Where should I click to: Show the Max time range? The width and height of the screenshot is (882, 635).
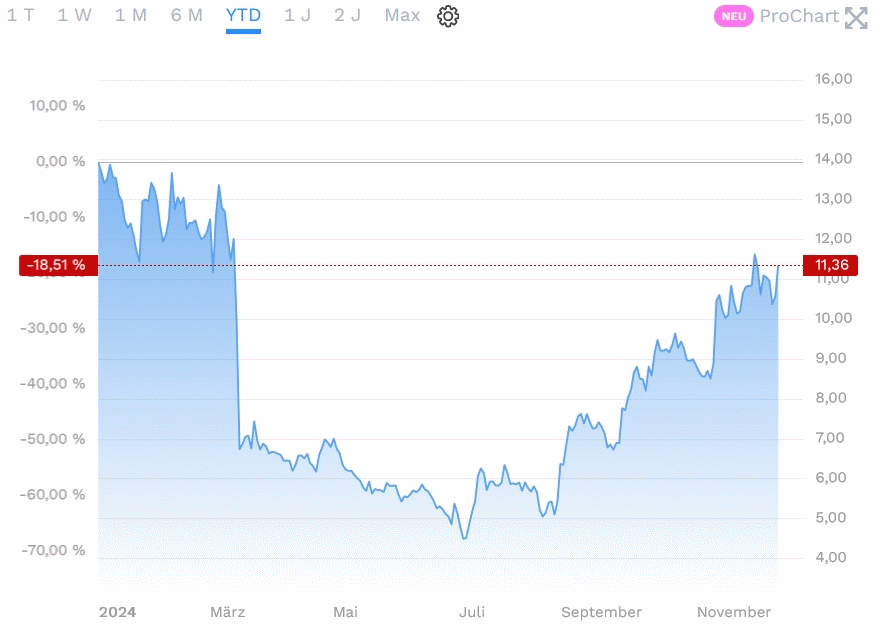[402, 15]
